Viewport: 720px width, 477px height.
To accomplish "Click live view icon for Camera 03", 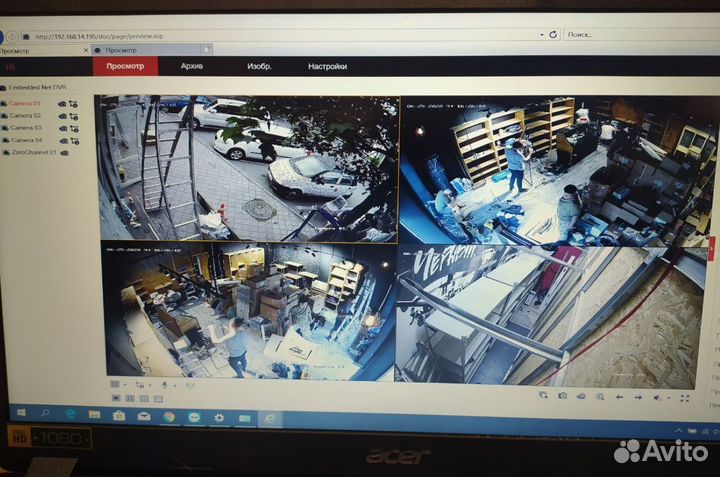I will (x=62, y=128).
